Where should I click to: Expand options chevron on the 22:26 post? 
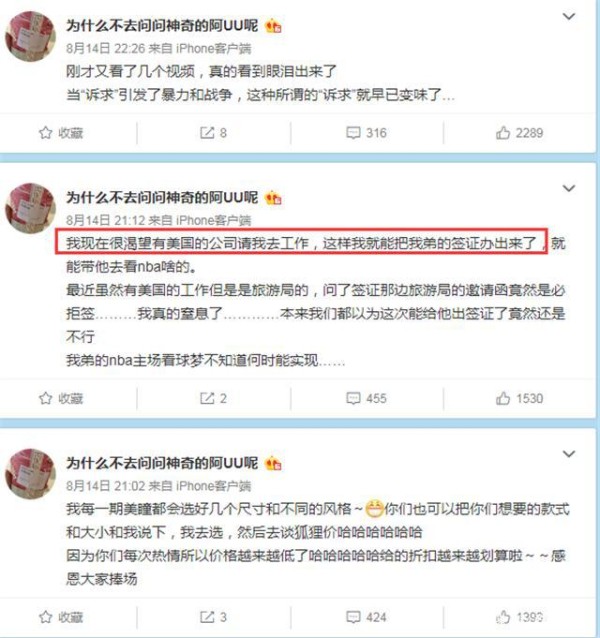[x=568, y=16]
